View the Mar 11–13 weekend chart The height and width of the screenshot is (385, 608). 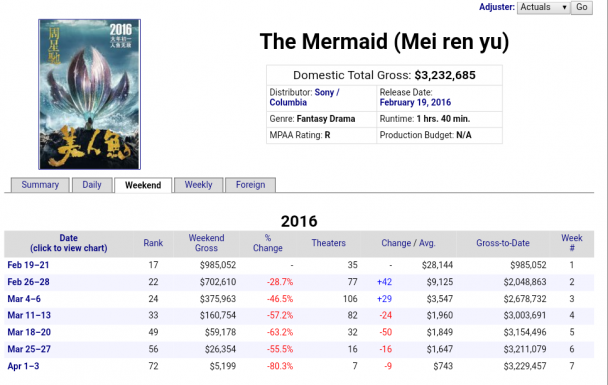(29, 315)
